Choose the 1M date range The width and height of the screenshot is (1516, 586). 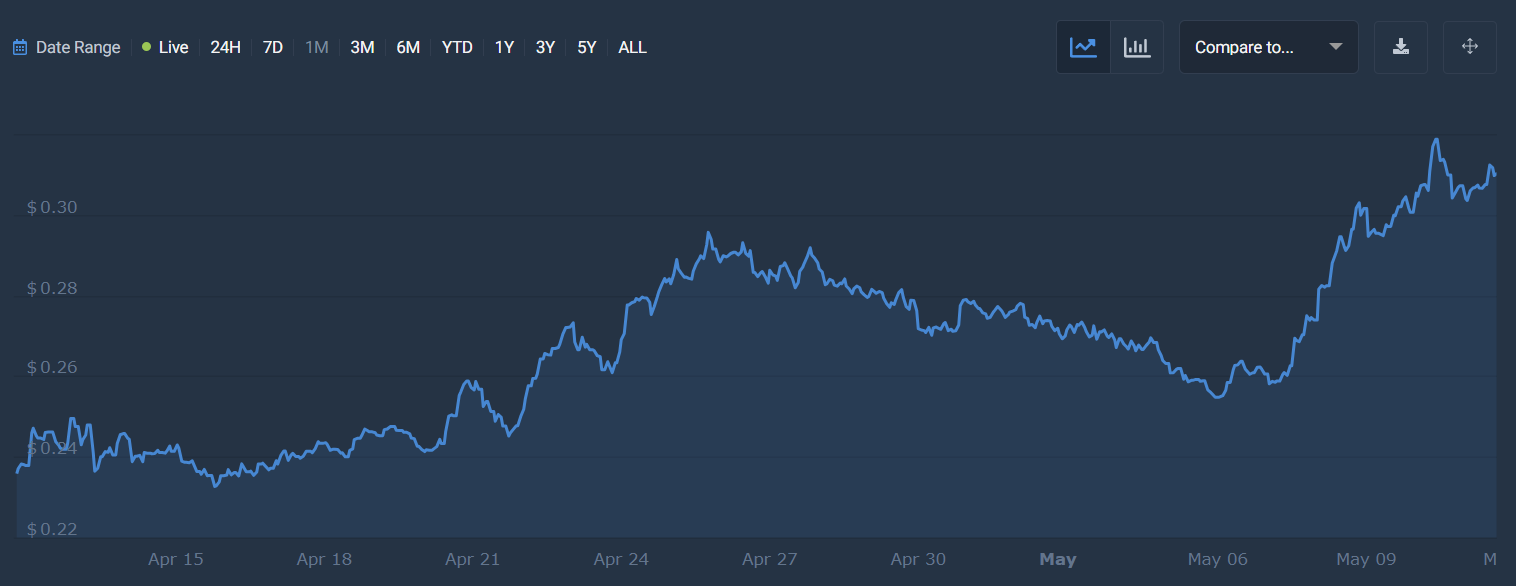tap(316, 47)
